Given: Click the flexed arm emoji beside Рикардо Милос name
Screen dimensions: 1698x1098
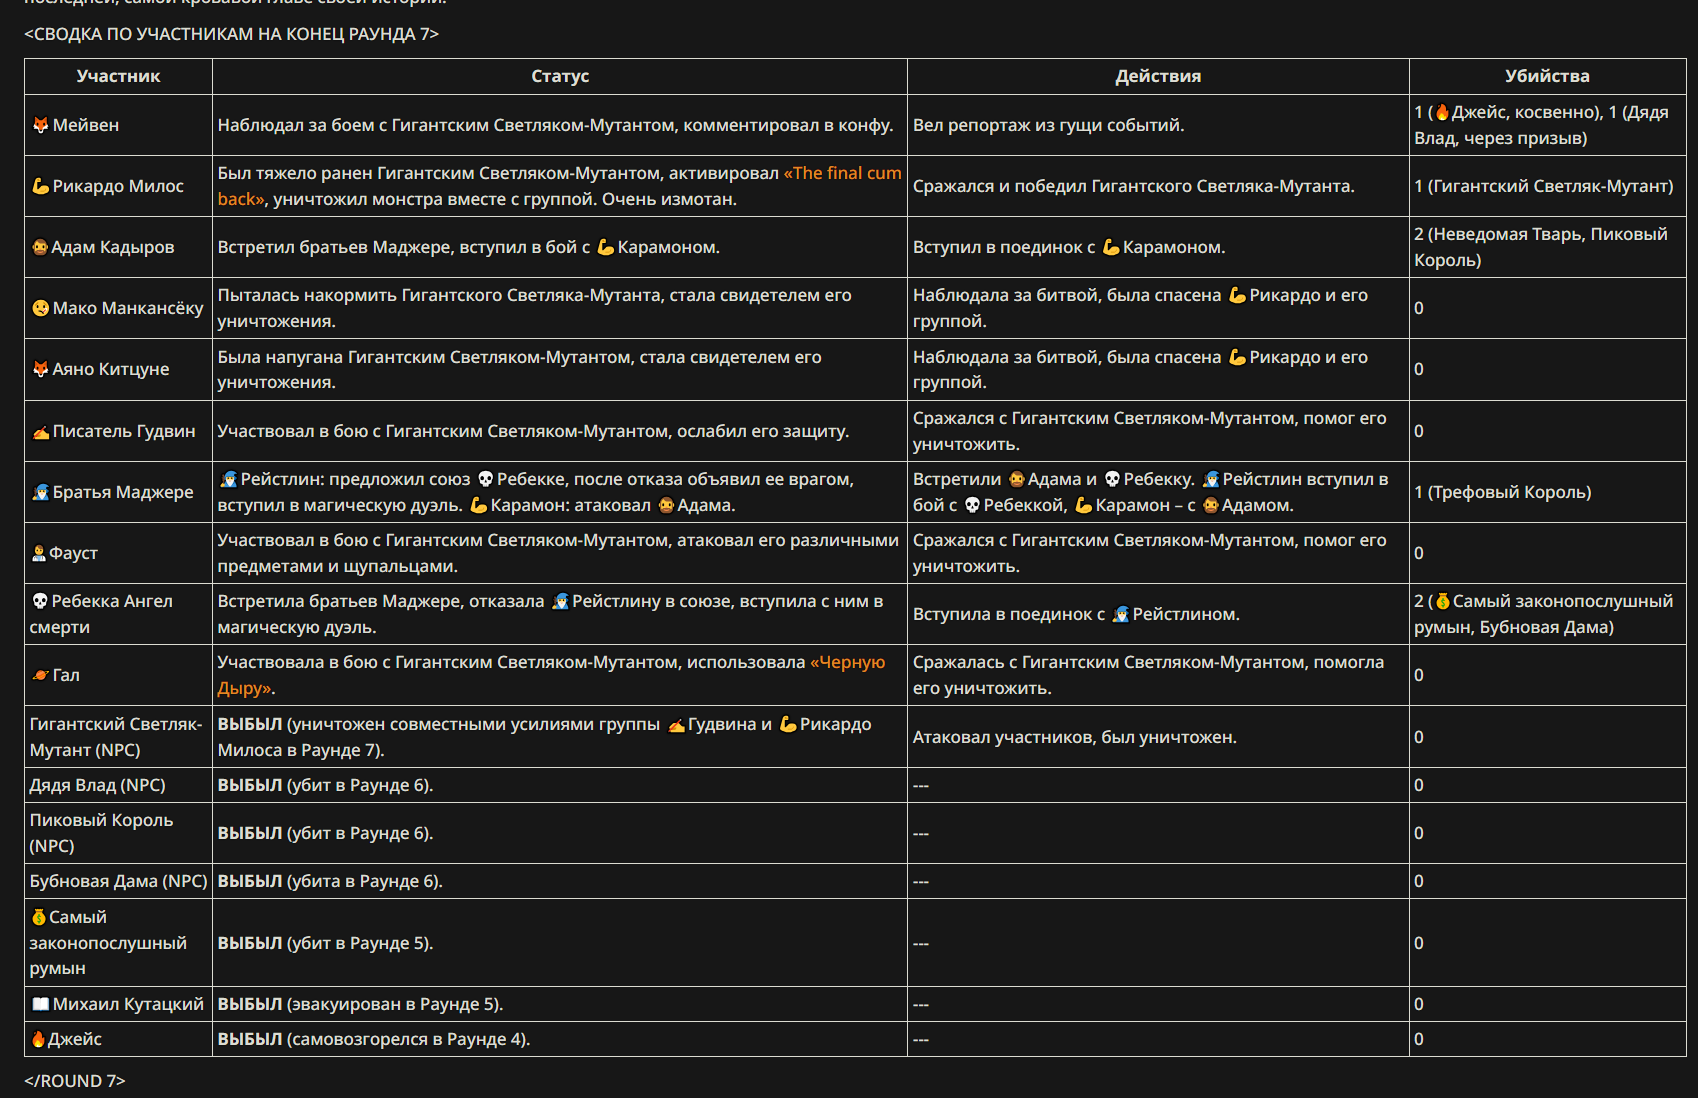Looking at the screenshot, I should 40,186.
